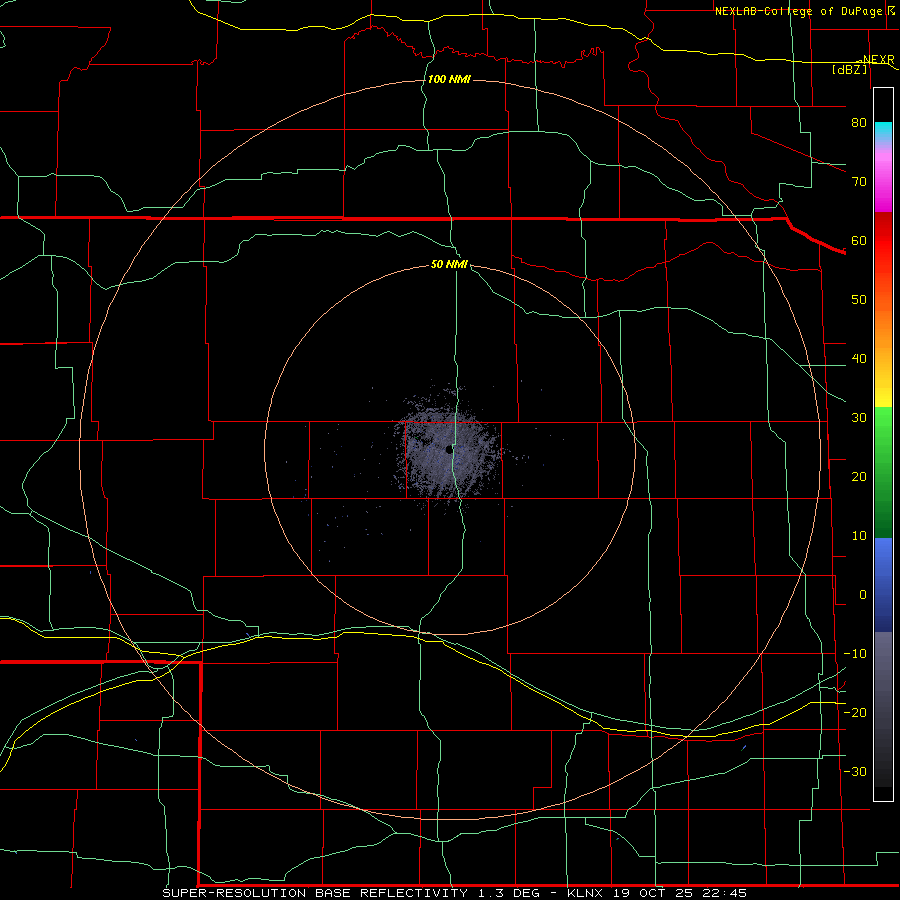This screenshot has width=900, height=900.
Task: Click the gray ground clutter echo near radar
Action: (448, 451)
